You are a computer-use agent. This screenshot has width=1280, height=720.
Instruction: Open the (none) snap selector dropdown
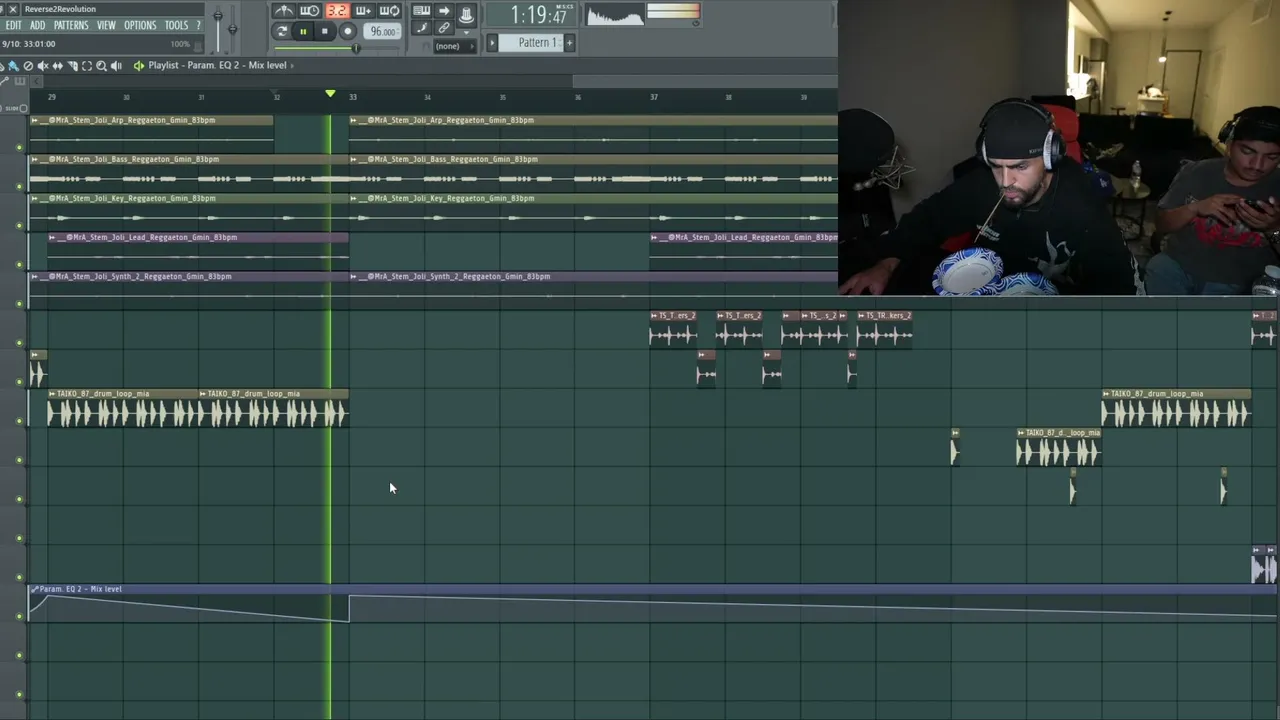(x=455, y=46)
